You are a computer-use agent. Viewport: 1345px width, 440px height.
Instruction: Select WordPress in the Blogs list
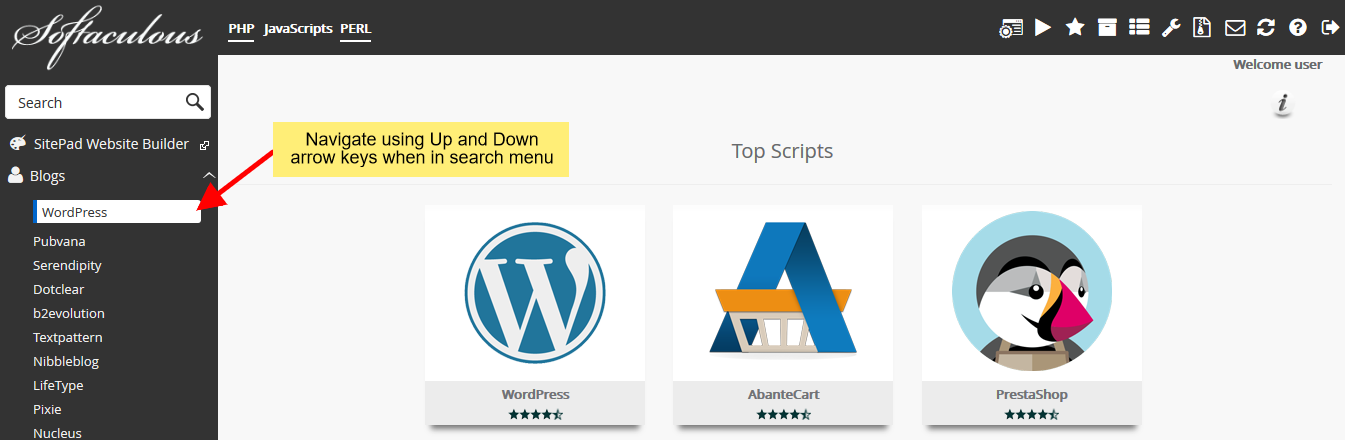(117, 212)
